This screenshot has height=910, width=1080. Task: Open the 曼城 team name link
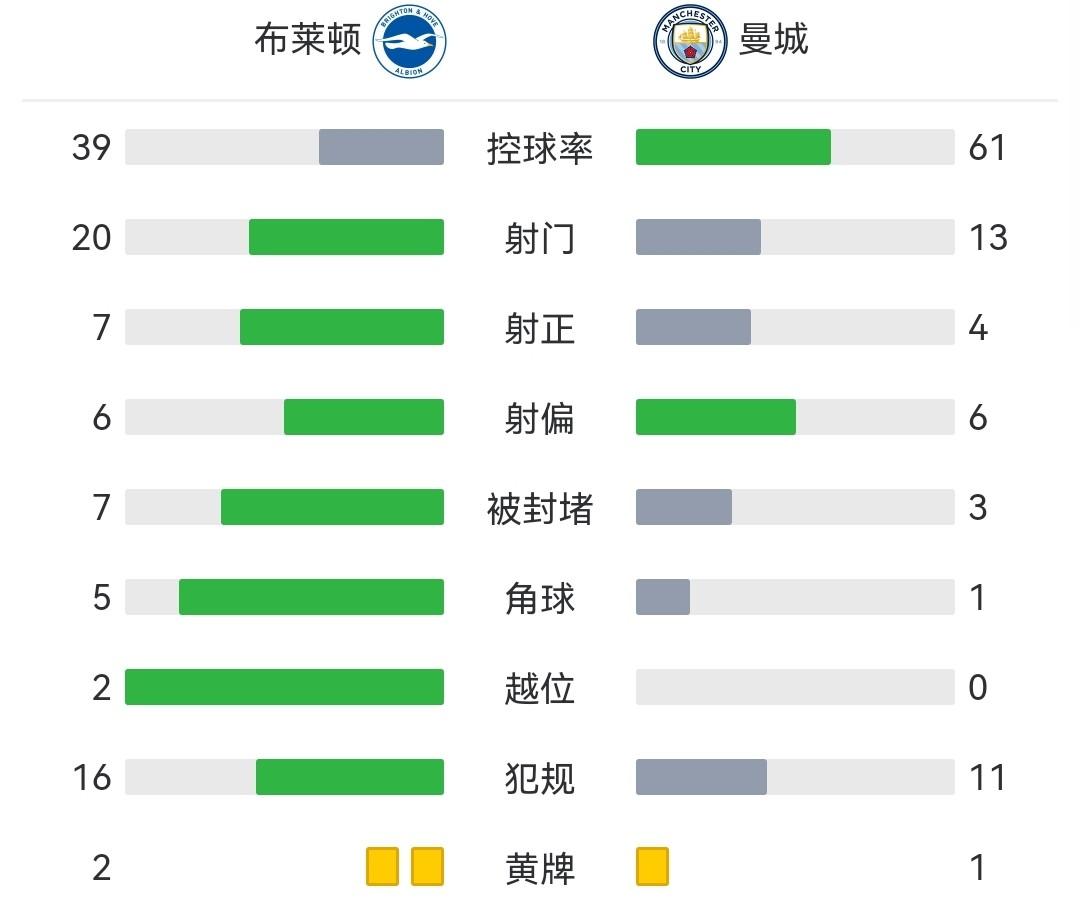773,40
